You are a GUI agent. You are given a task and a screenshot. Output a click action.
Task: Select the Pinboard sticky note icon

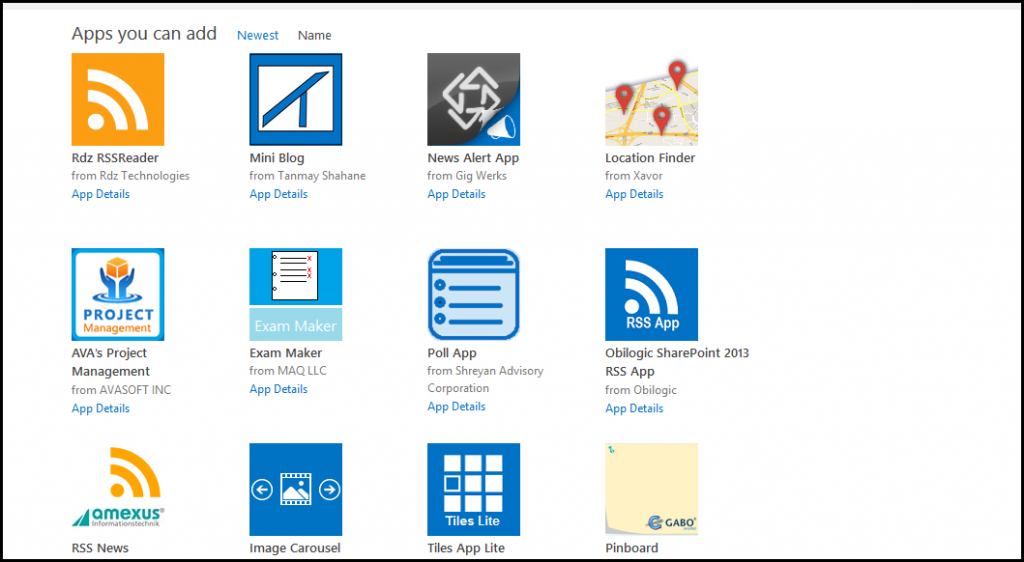[651, 490]
